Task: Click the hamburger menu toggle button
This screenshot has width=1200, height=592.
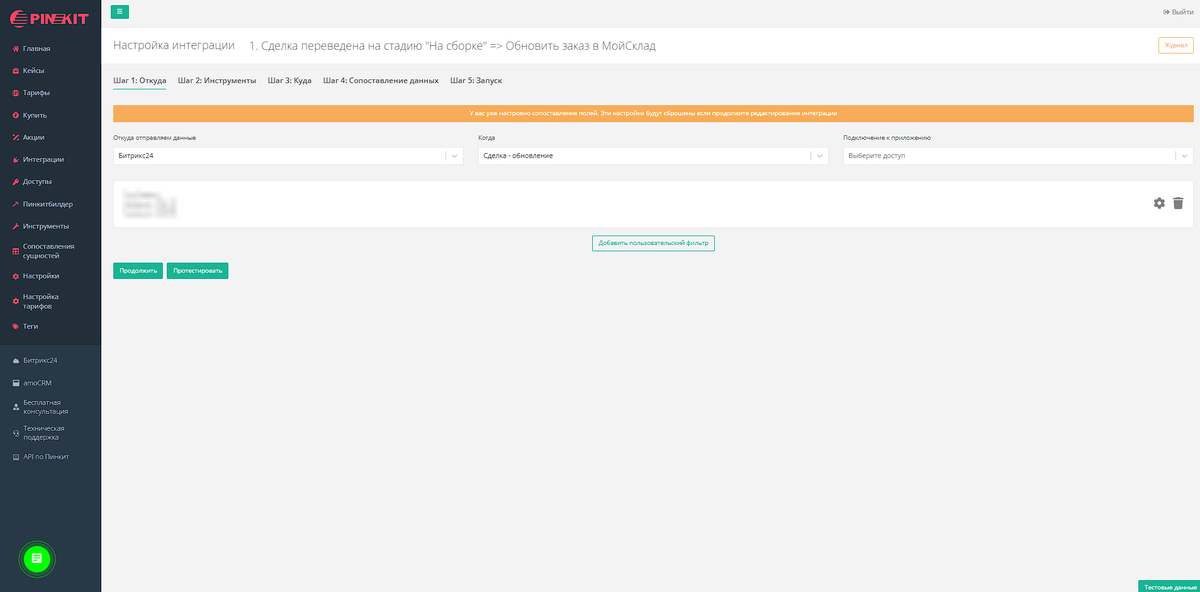Action: point(119,11)
